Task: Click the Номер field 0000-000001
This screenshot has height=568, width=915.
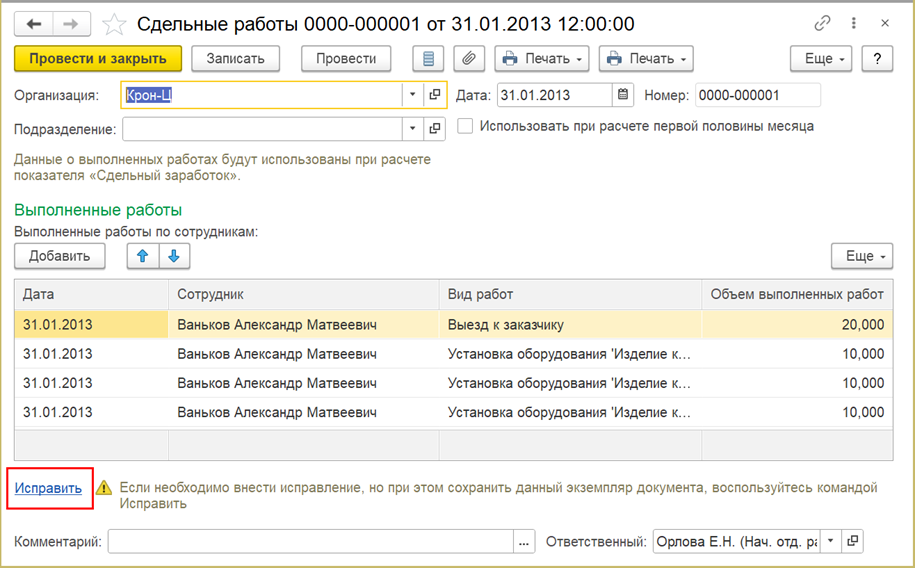Action: tap(757, 95)
